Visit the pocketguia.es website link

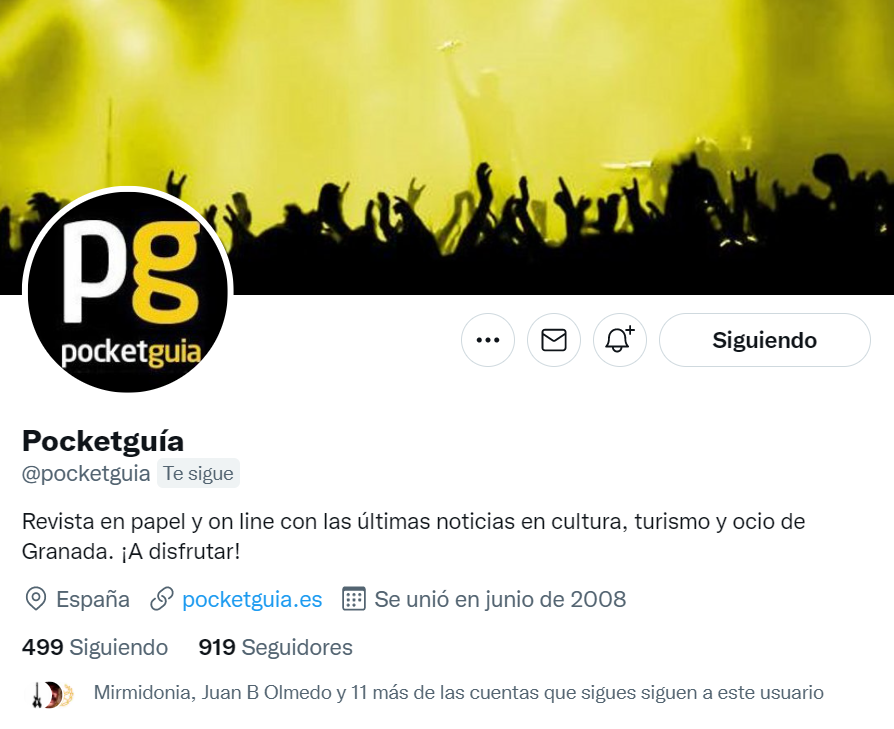(252, 600)
